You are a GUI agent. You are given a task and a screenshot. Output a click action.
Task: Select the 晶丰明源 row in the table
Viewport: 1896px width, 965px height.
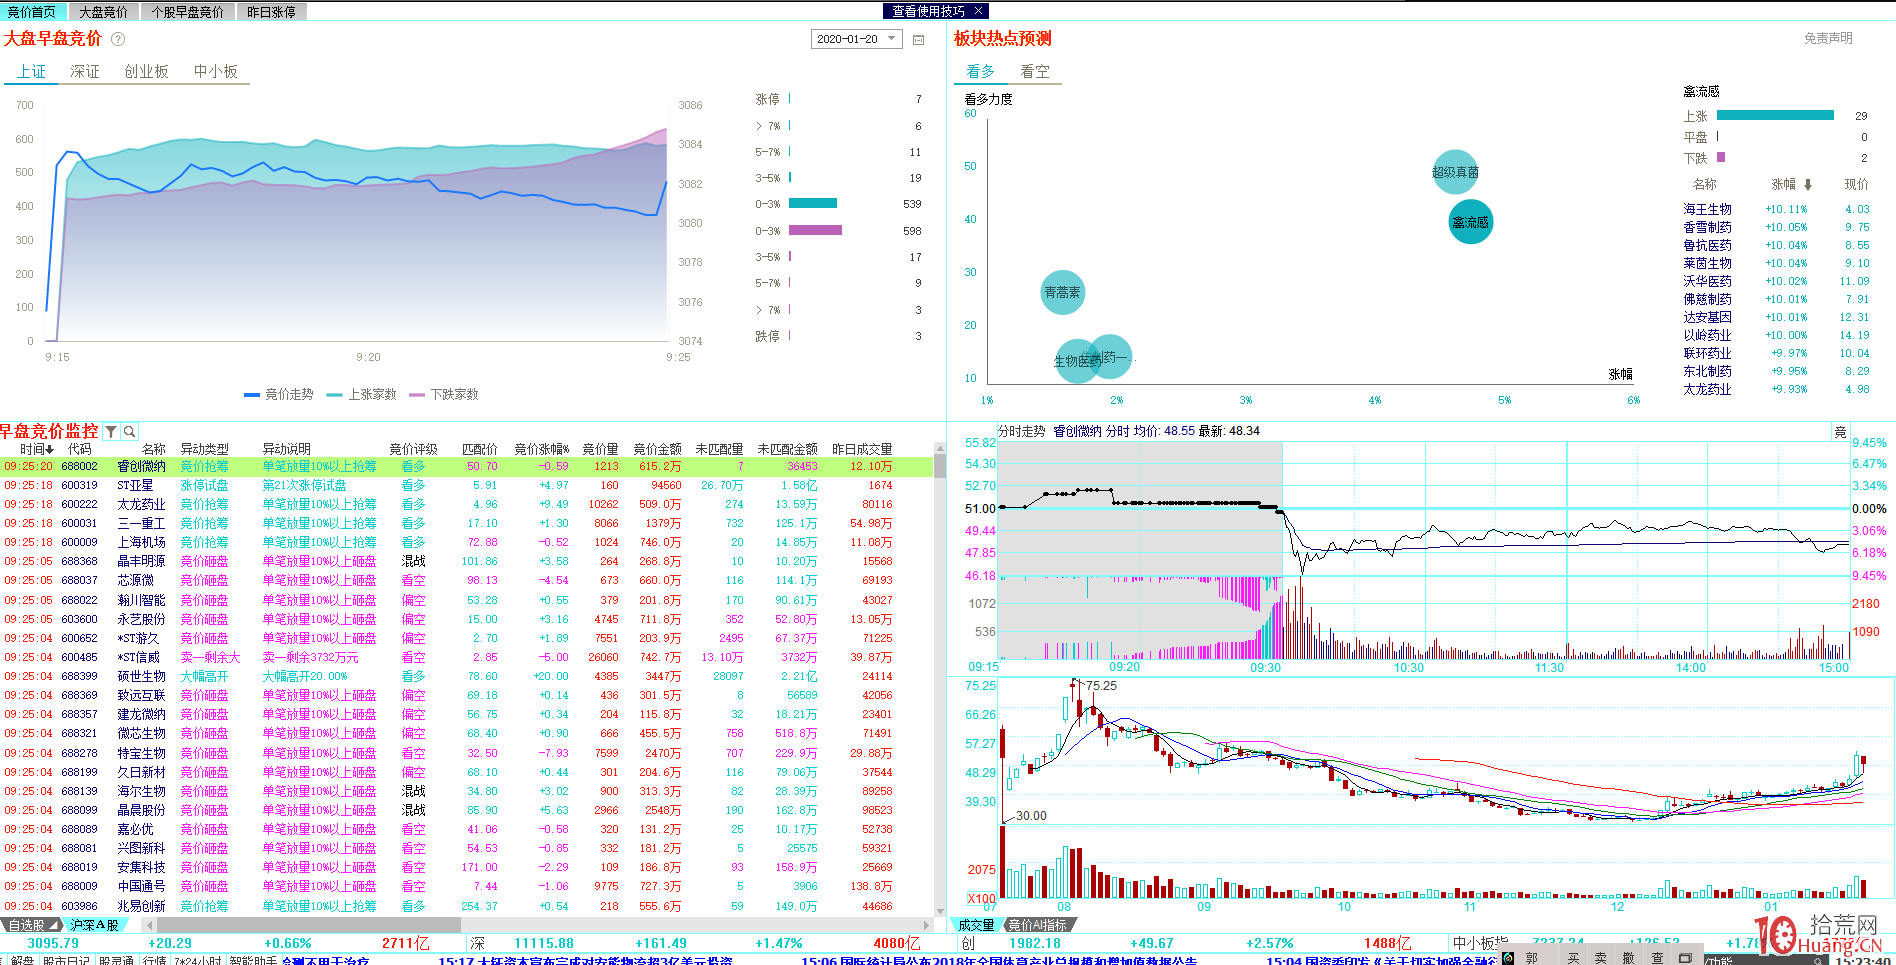(x=467, y=561)
